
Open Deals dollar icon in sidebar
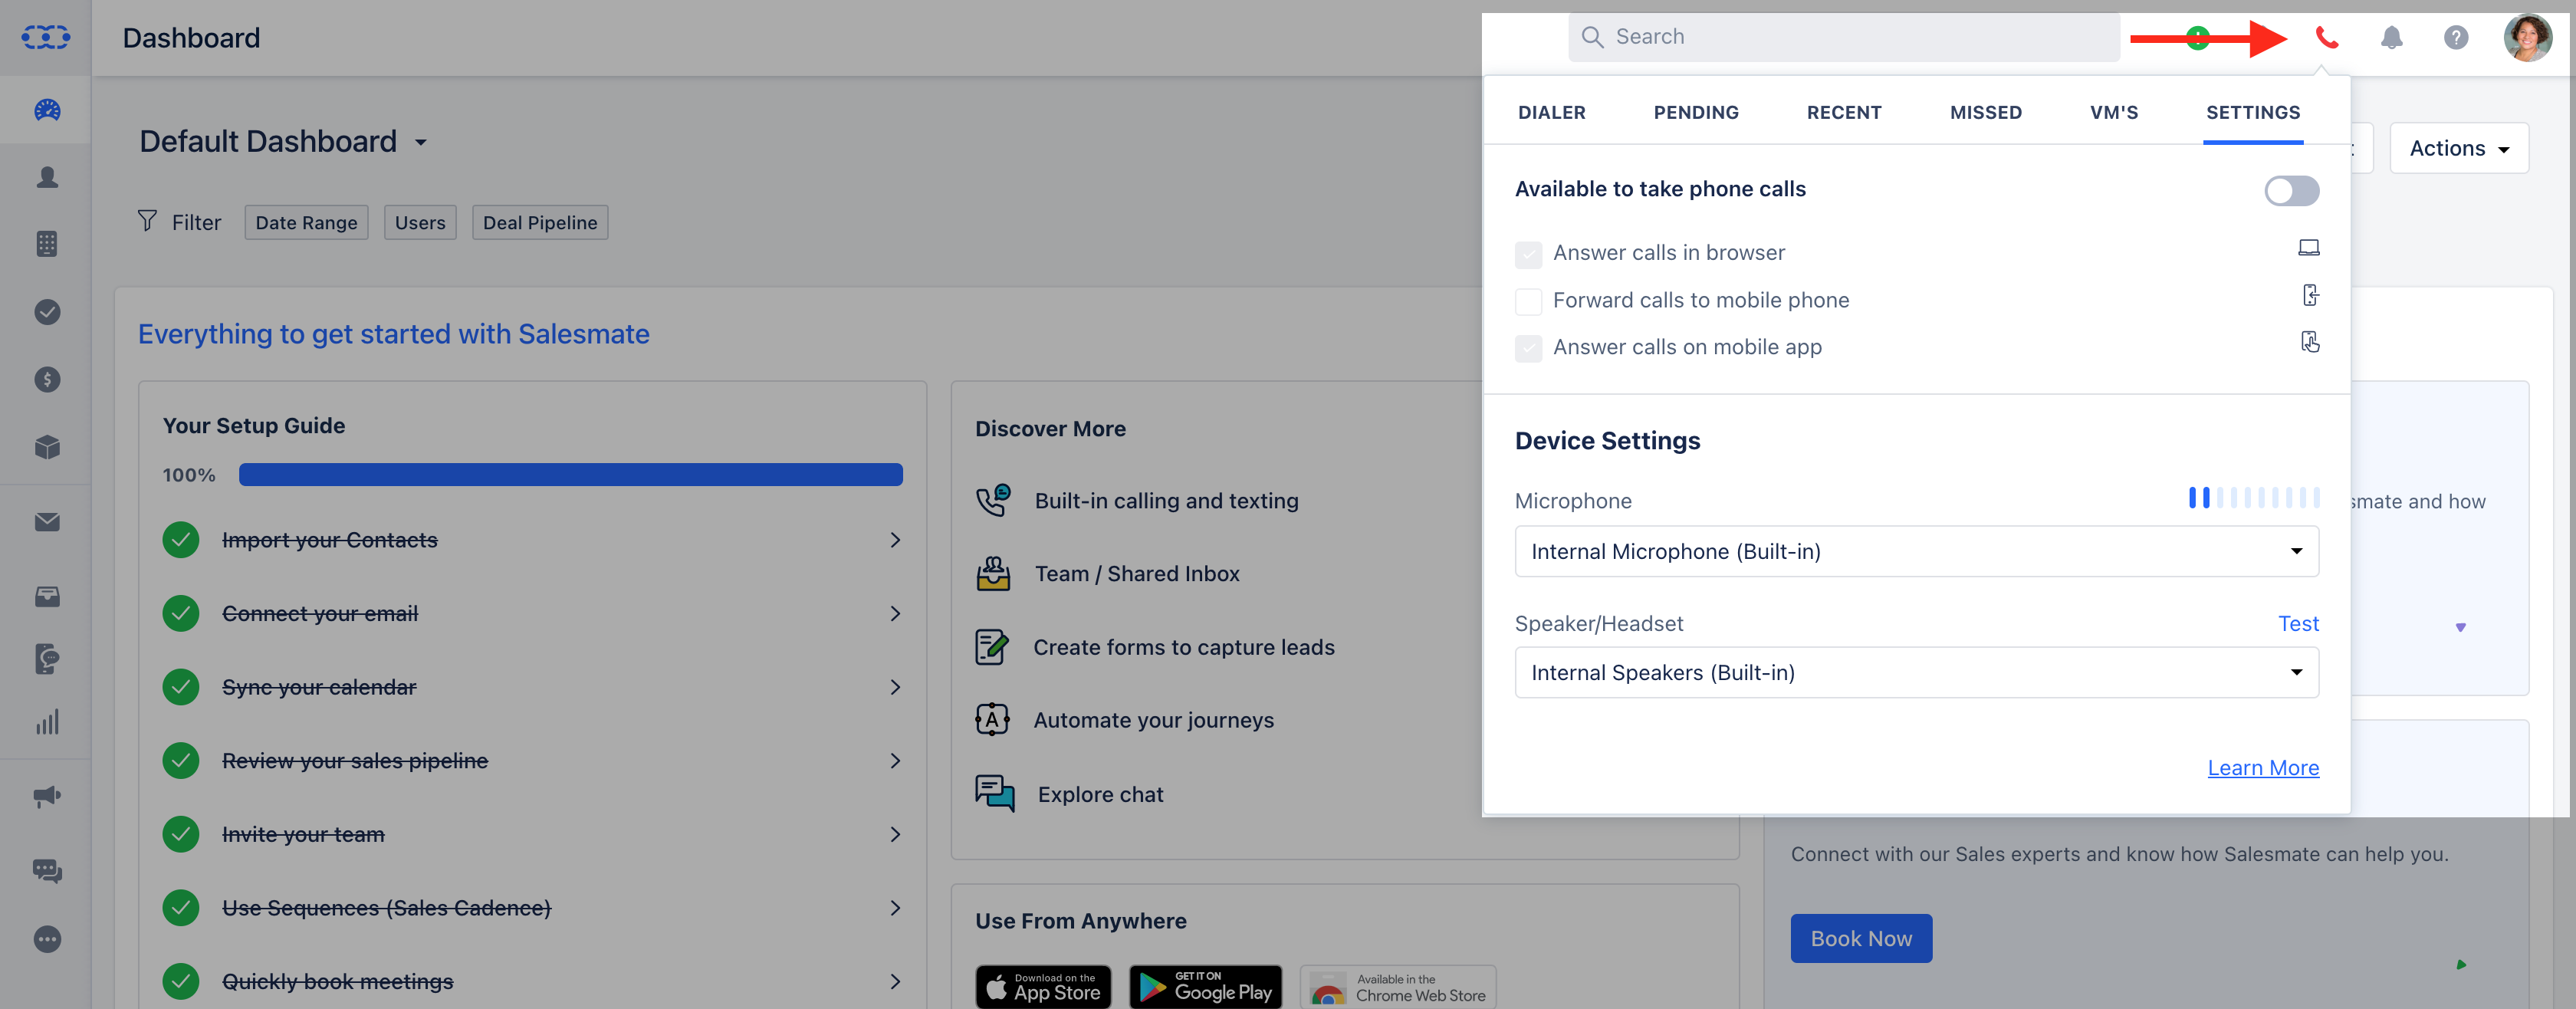pos(47,379)
